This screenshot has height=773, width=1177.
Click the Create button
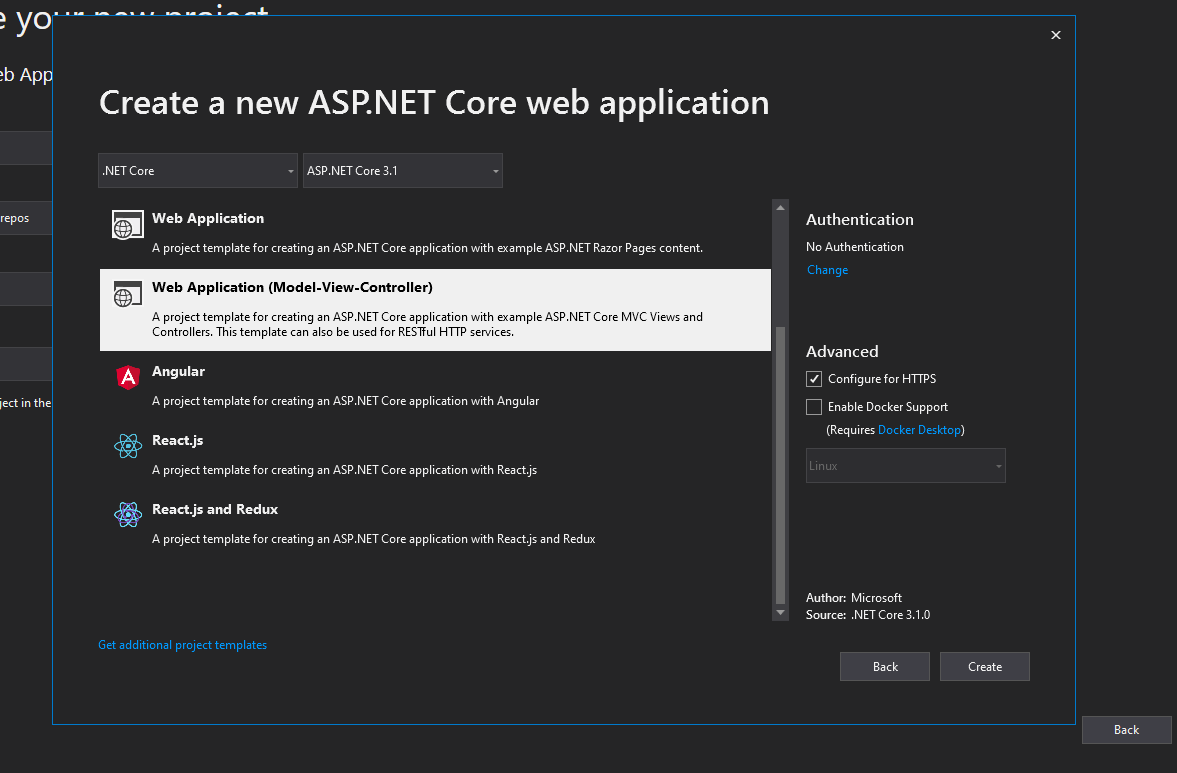point(984,666)
